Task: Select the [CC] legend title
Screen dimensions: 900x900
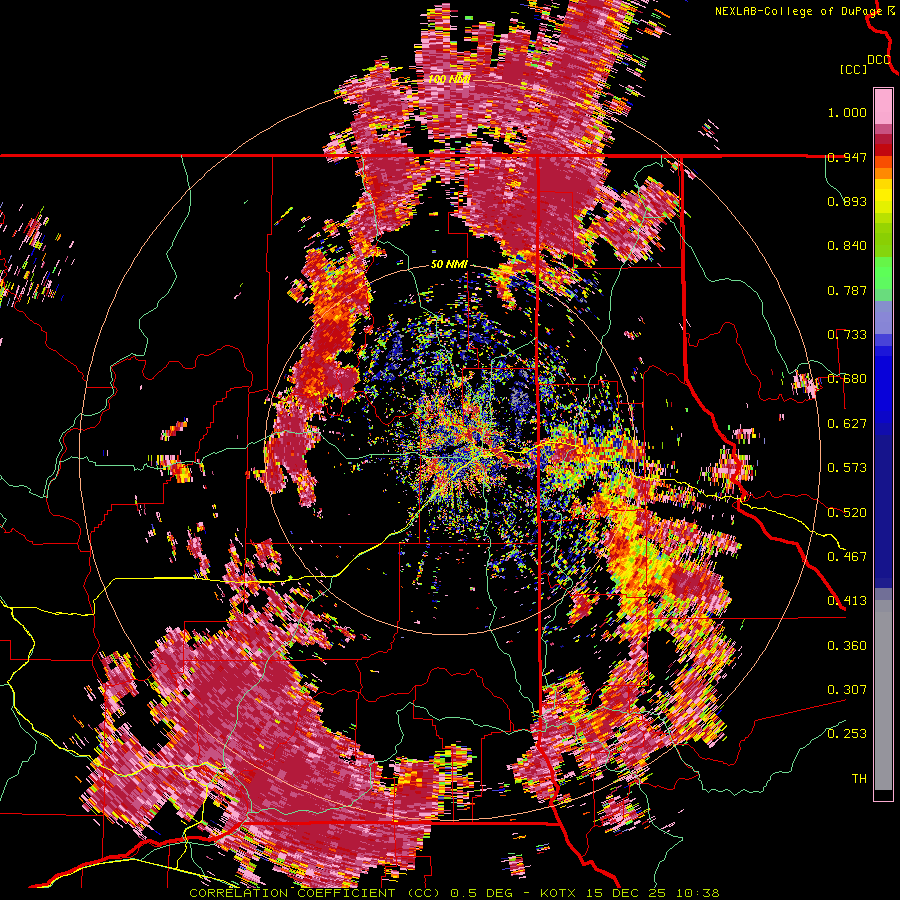Action: 854,69
